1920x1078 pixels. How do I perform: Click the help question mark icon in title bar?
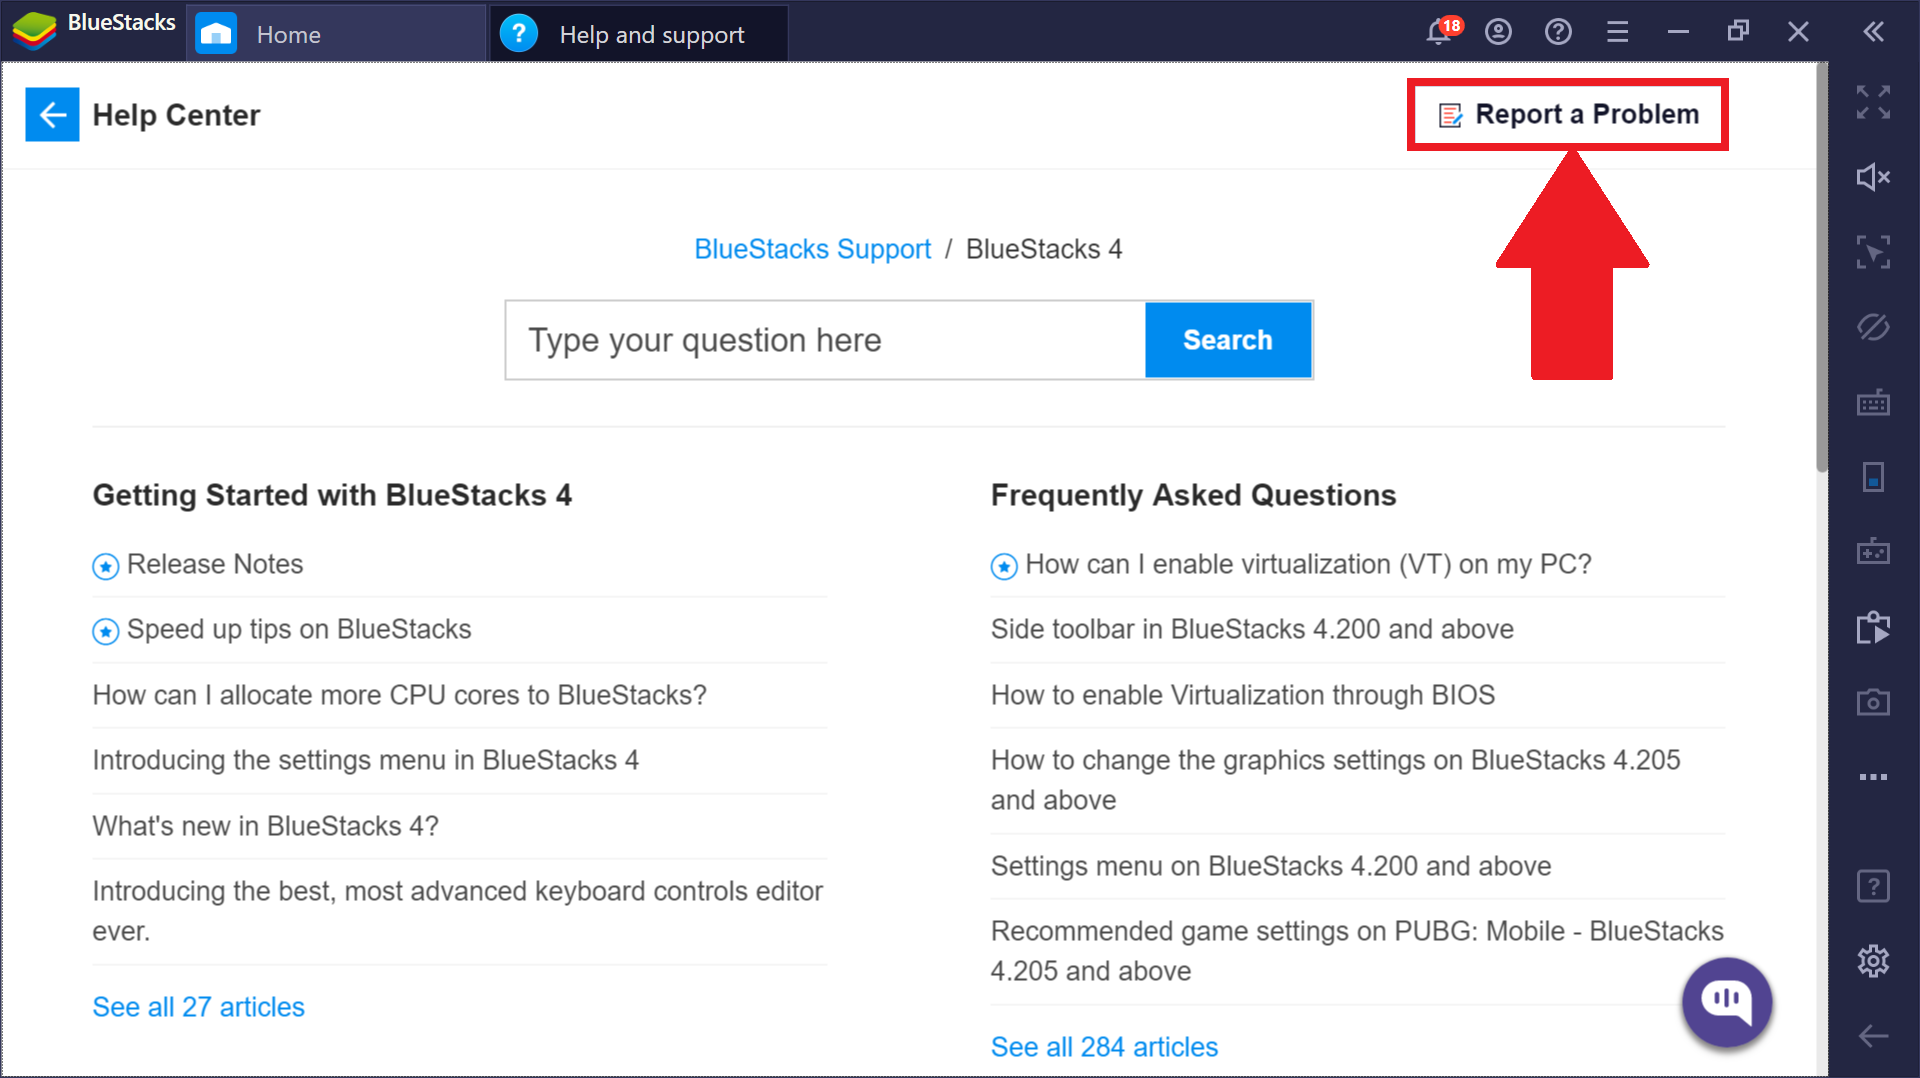tap(1558, 32)
